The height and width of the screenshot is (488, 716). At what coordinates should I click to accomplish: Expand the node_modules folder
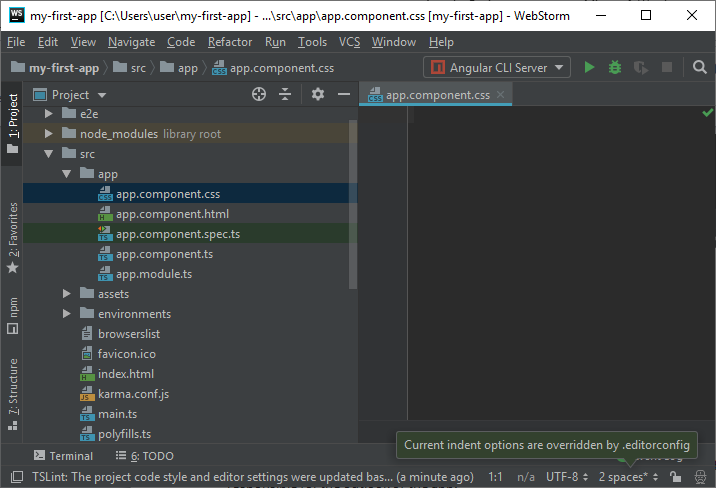point(48,134)
